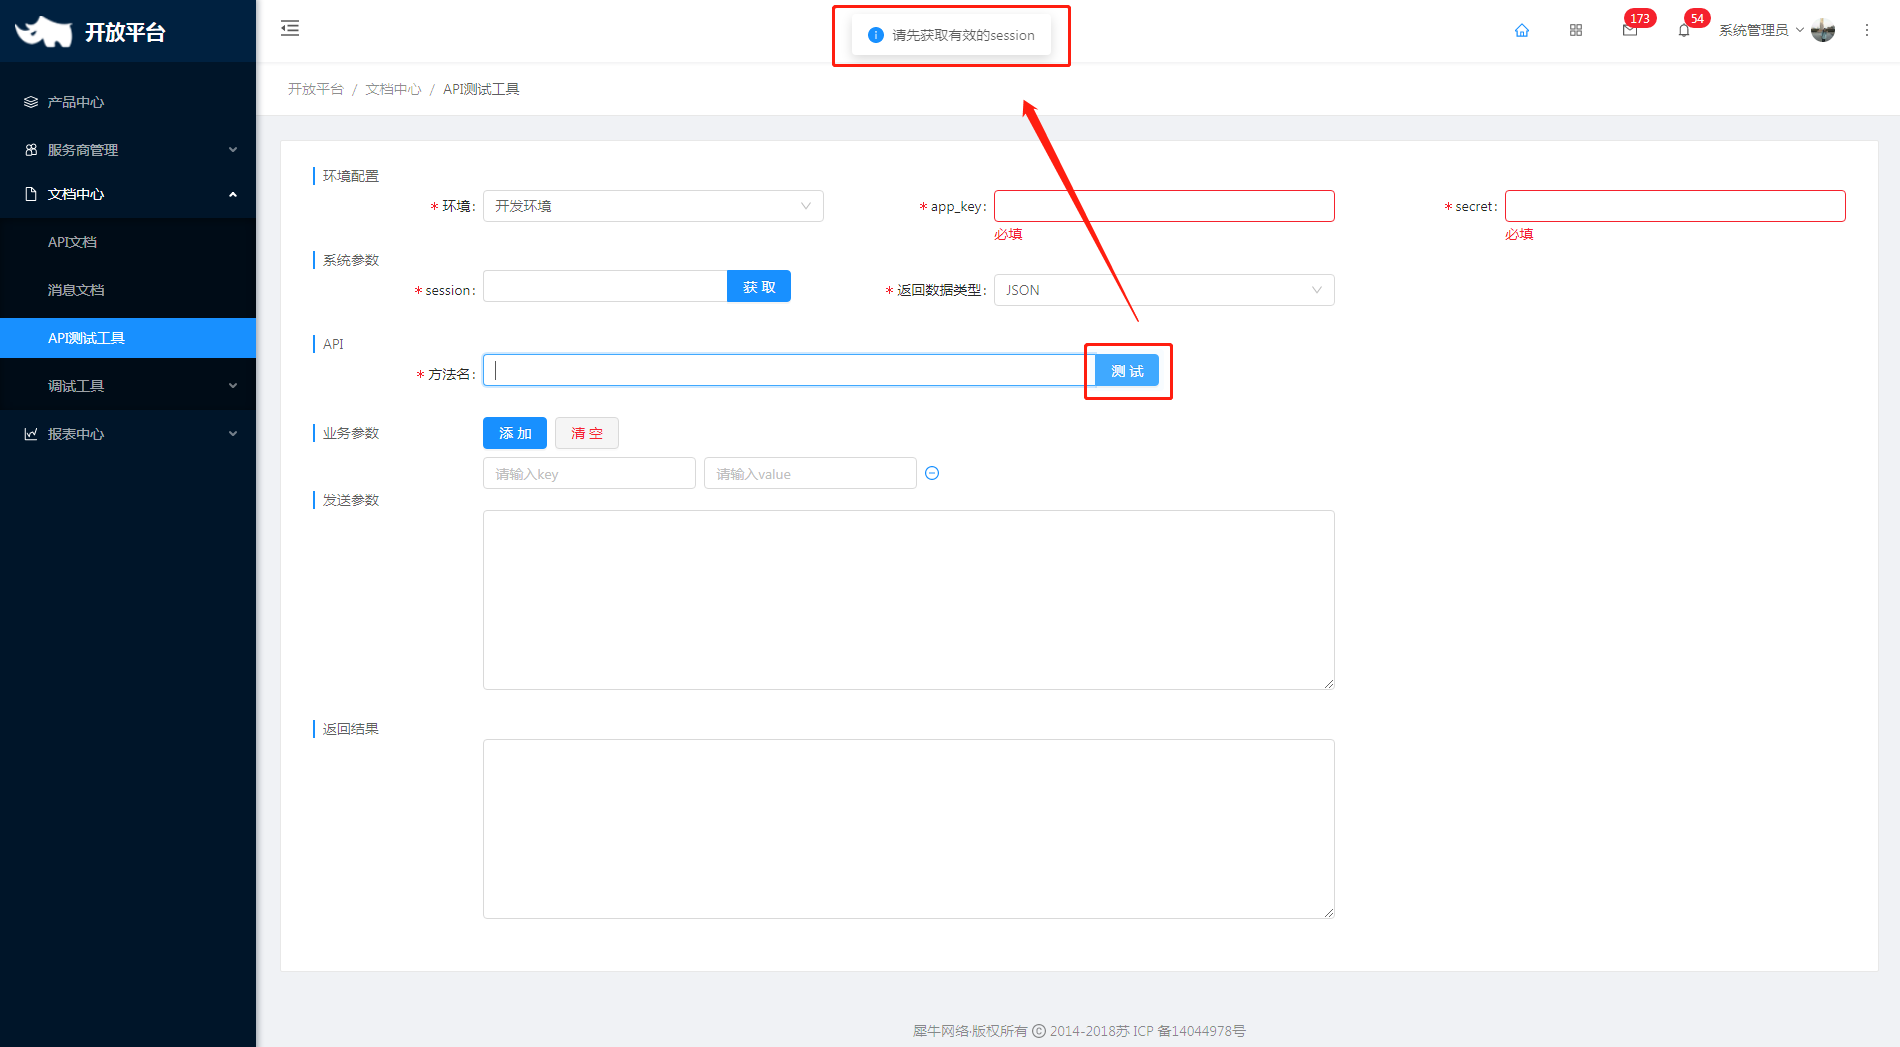Click the info icon in session notification
Viewport: 1900px width, 1047px height.
point(876,35)
